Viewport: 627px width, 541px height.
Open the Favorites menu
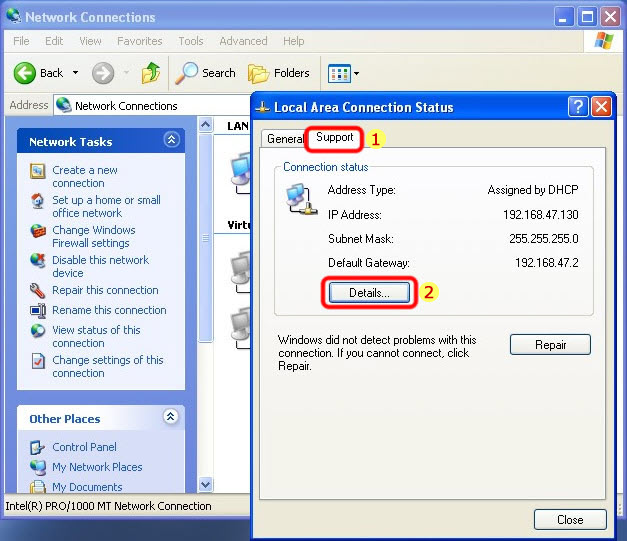point(140,41)
